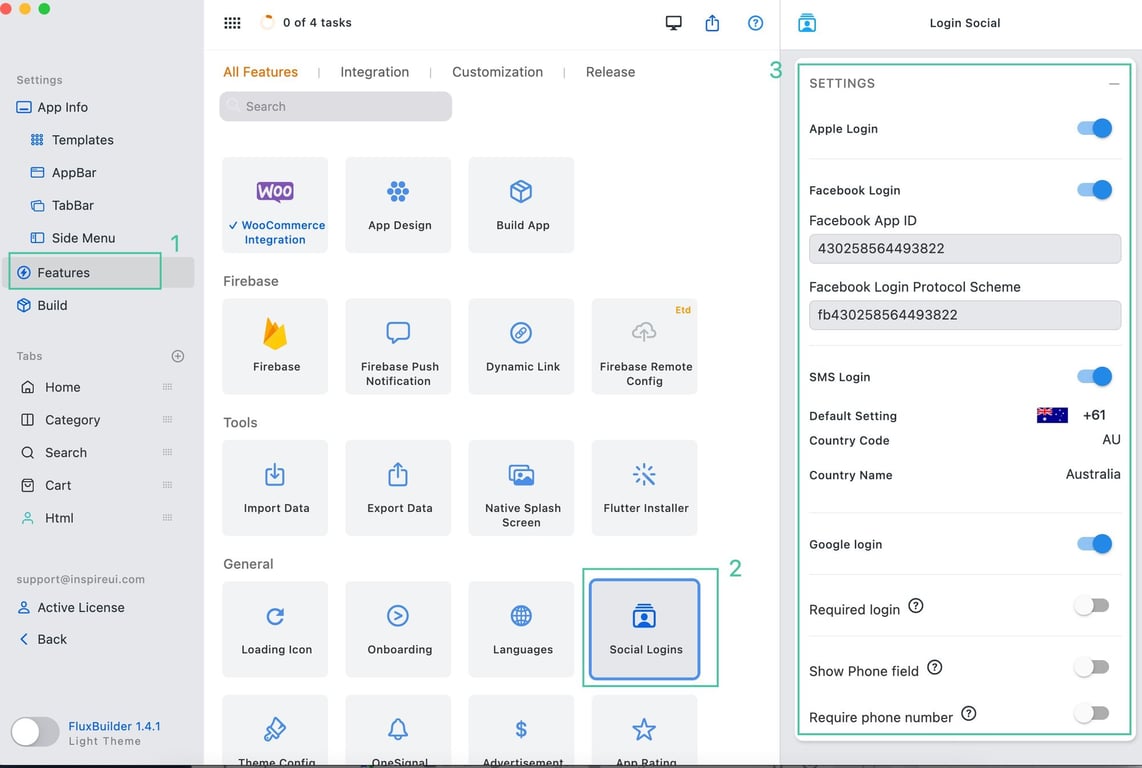The width and height of the screenshot is (1142, 768).
Task: Open the help question mark icon
Action: point(756,23)
